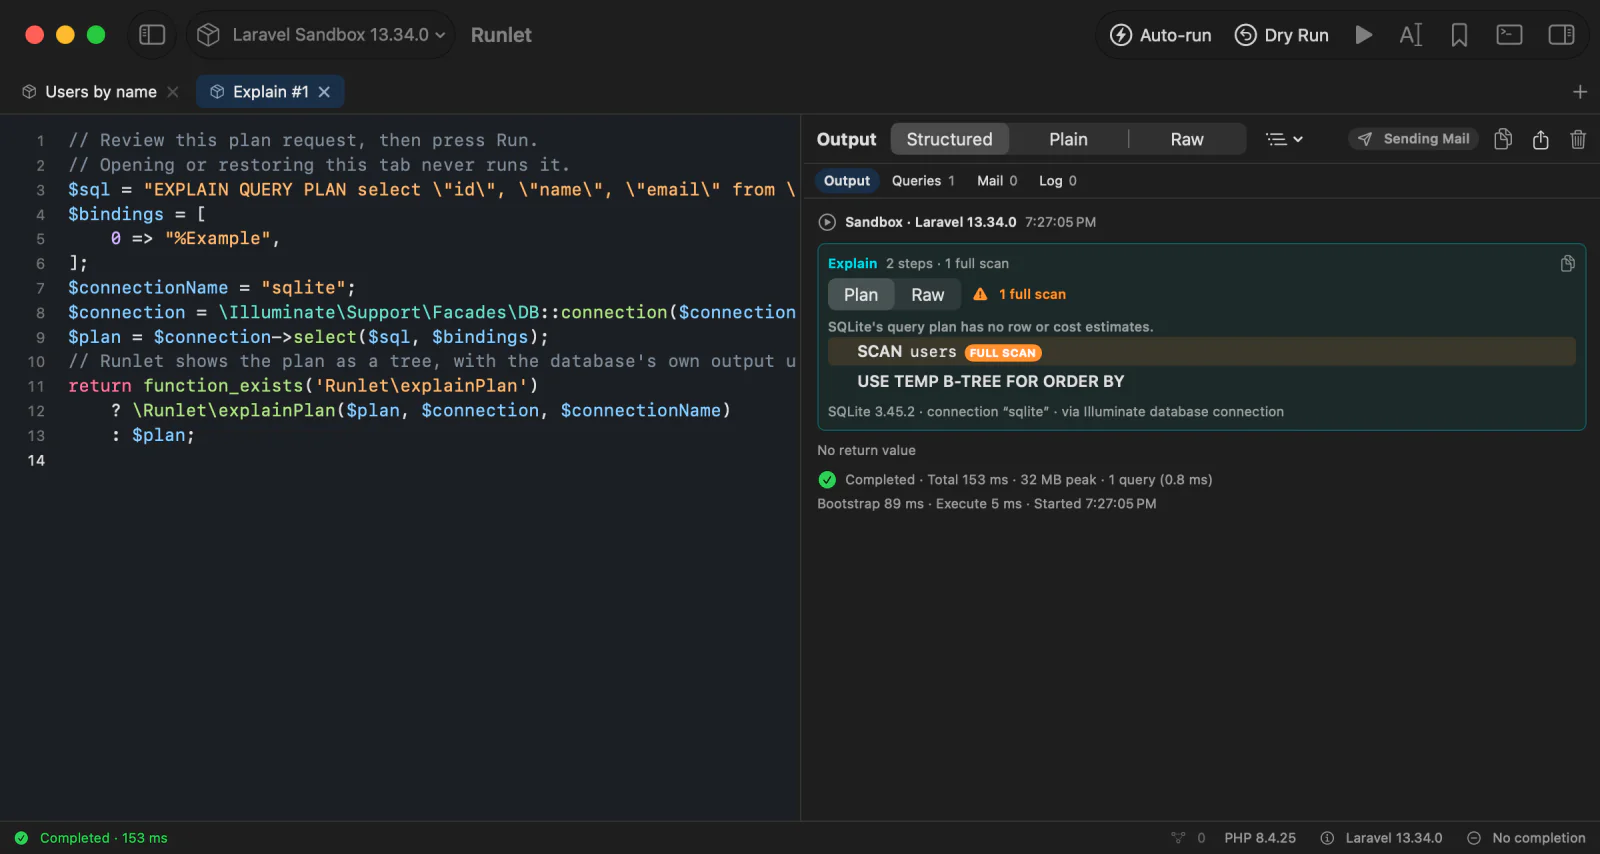Click the AI text formatting icon
The width and height of the screenshot is (1600, 854).
[1410, 35]
